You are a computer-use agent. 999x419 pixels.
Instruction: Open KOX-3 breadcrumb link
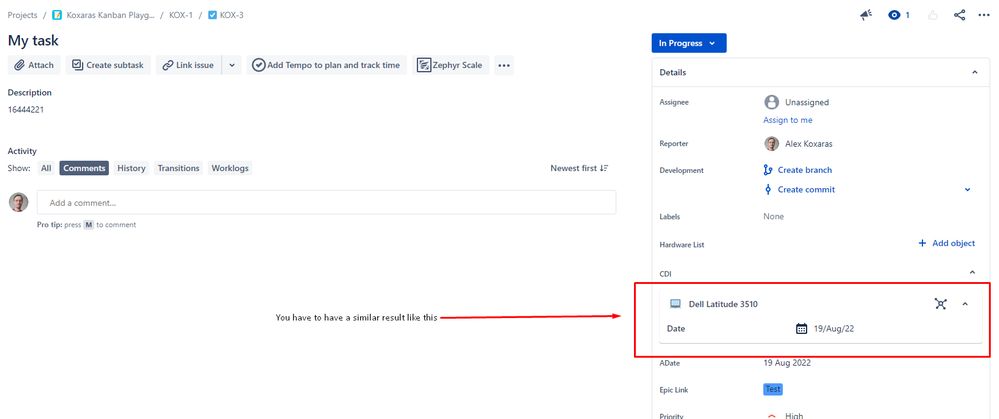click(226, 15)
